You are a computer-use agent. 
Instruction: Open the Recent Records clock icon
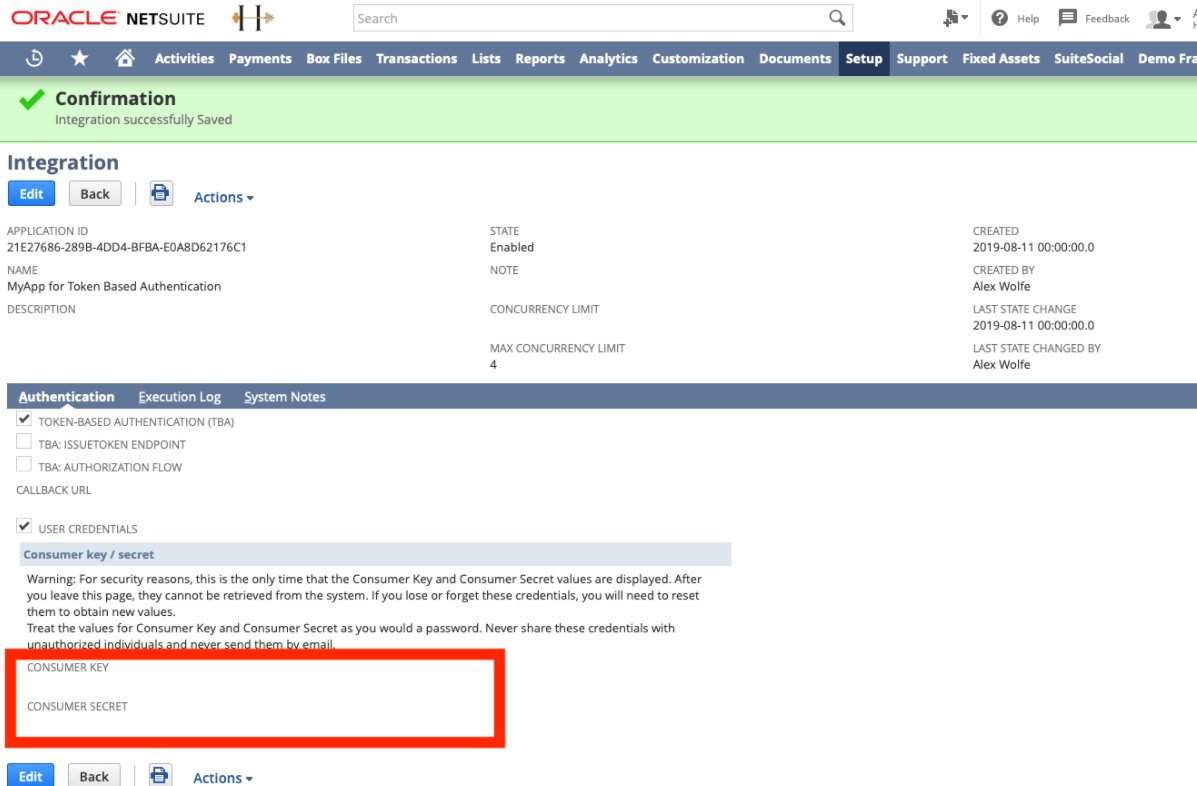click(34, 58)
